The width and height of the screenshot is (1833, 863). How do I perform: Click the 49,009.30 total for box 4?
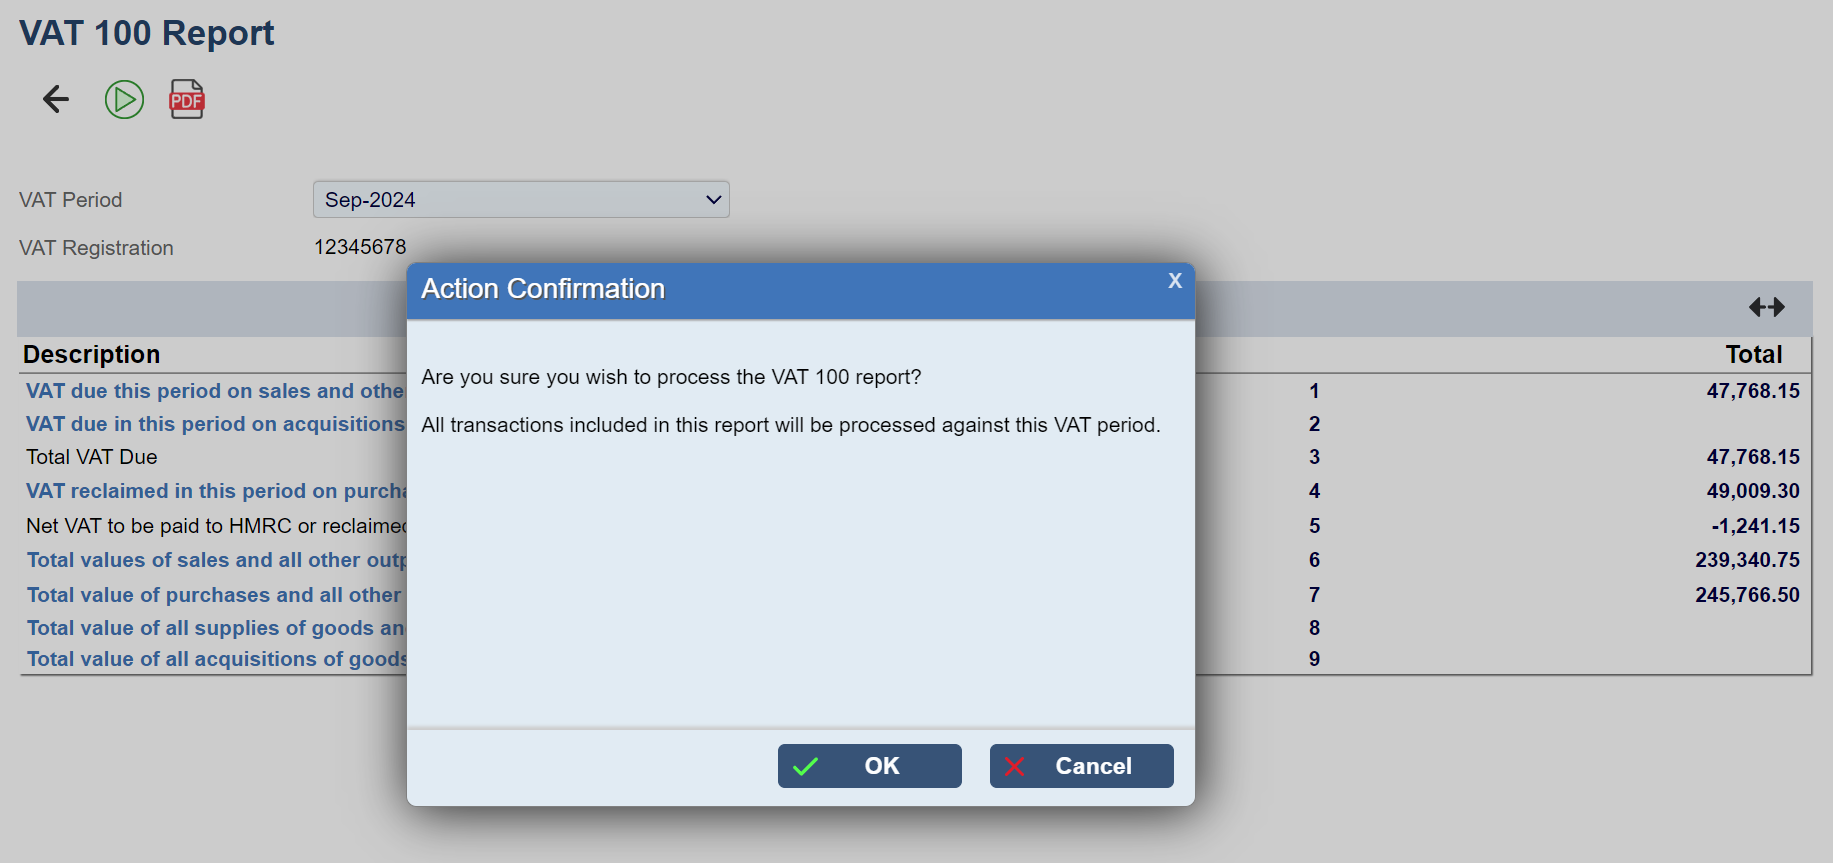tap(1752, 491)
